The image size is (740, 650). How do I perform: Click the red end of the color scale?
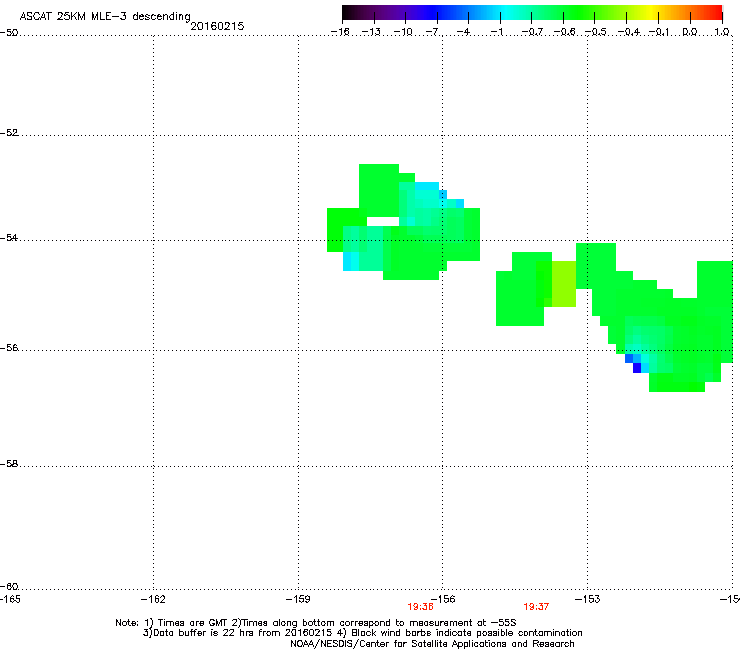click(715, 13)
